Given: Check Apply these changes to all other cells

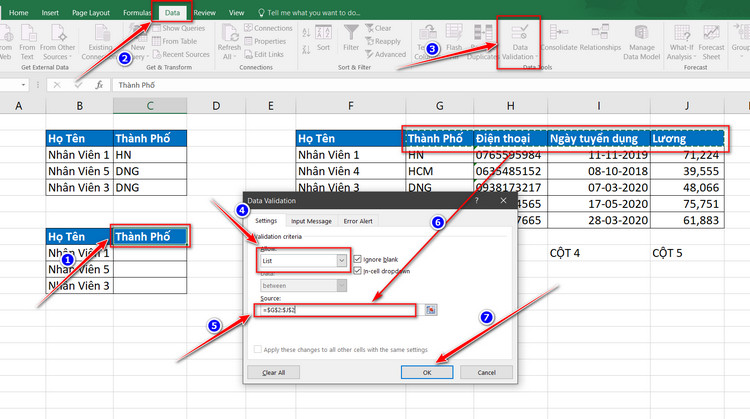Looking at the screenshot, I should pyautogui.click(x=258, y=349).
